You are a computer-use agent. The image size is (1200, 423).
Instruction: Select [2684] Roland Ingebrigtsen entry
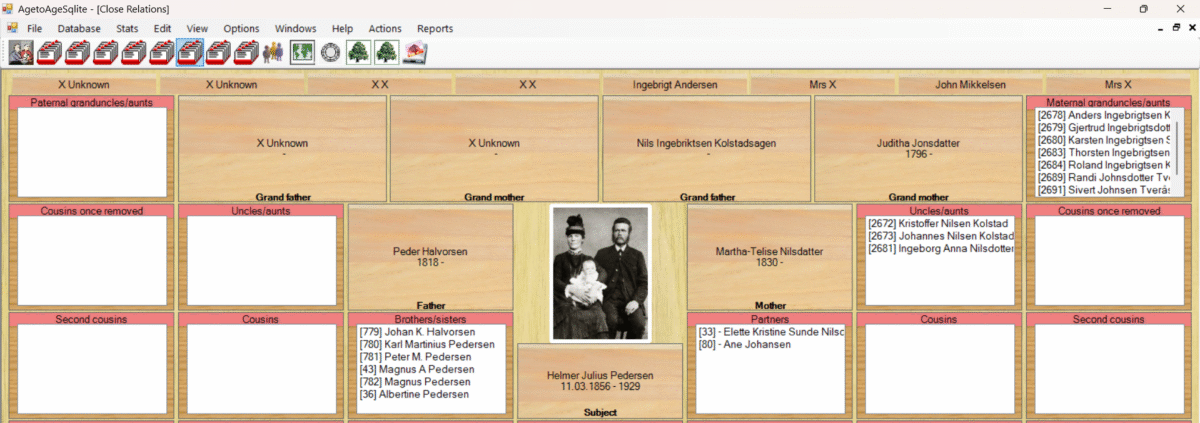click(x=1104, y=165)
